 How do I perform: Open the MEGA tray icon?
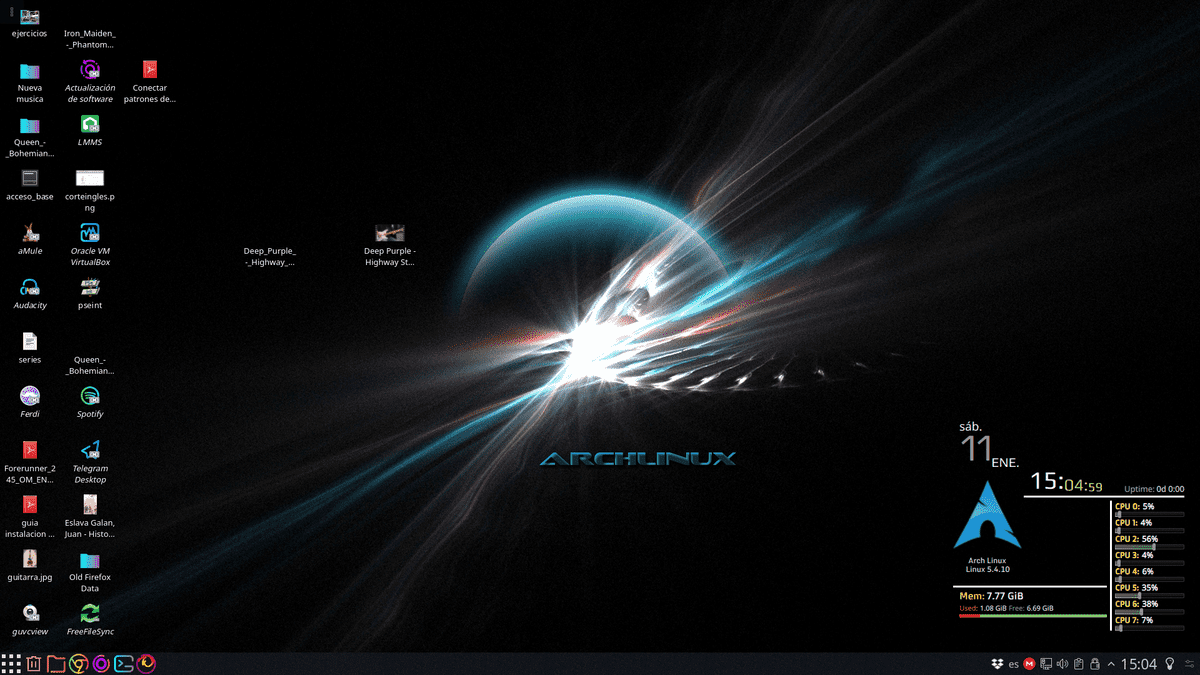pos(1029,664)
